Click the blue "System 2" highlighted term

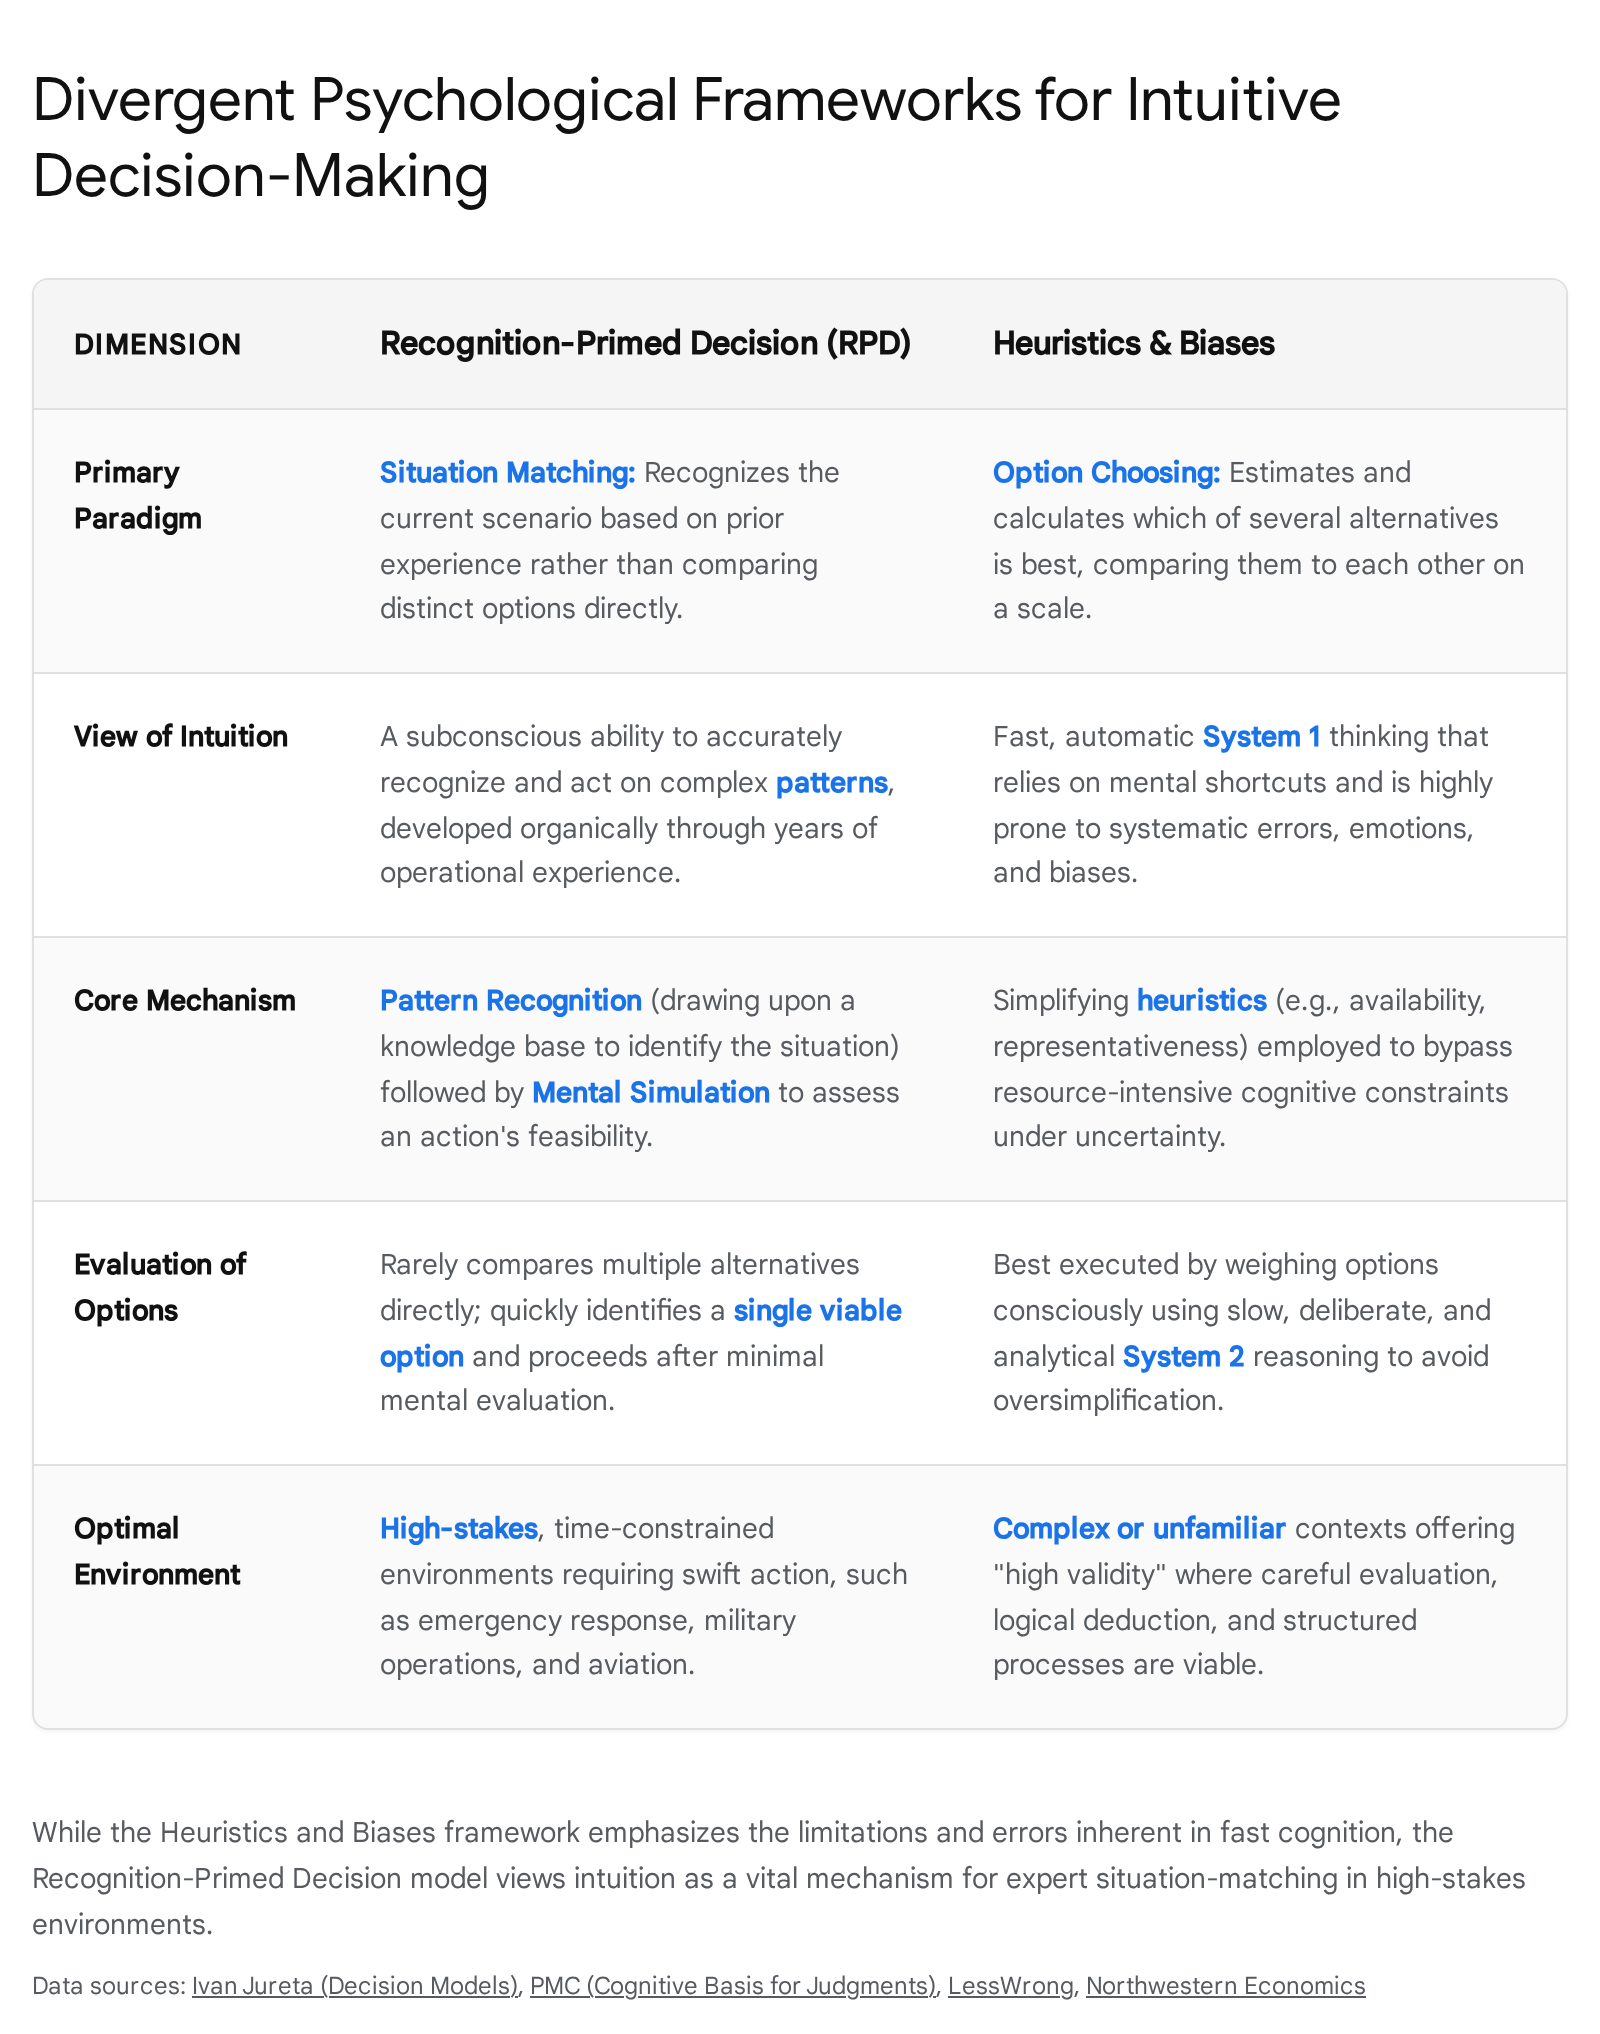[x=1184, y=1356]
